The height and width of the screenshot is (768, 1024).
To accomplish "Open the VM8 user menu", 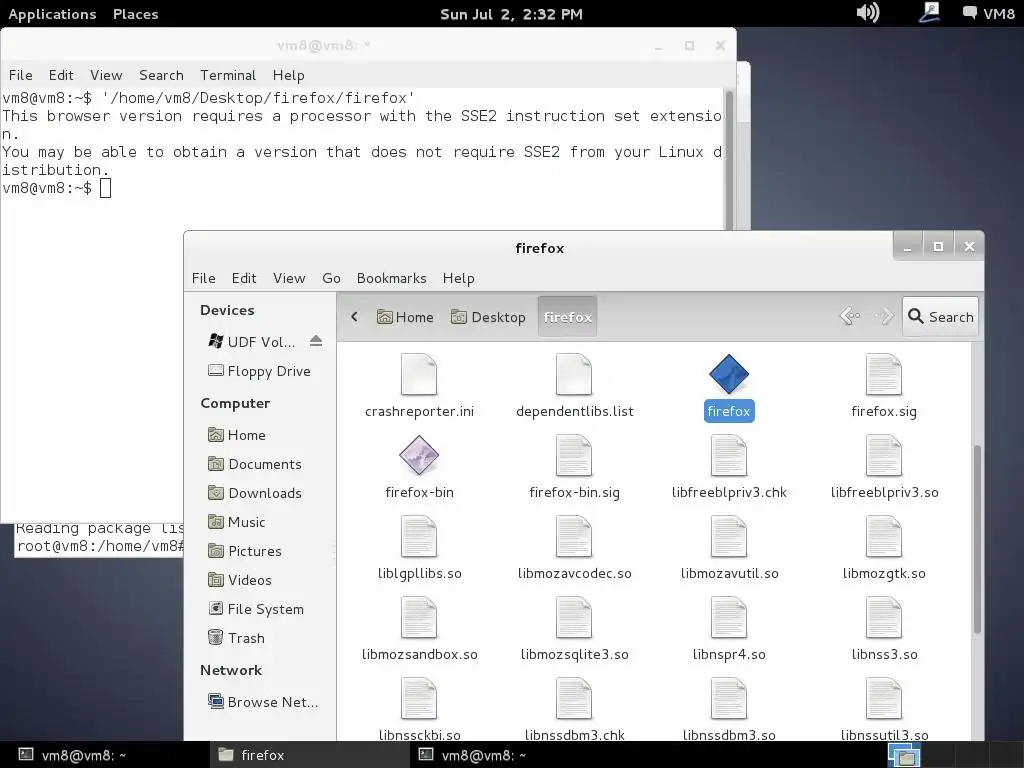I will [989, 13].
